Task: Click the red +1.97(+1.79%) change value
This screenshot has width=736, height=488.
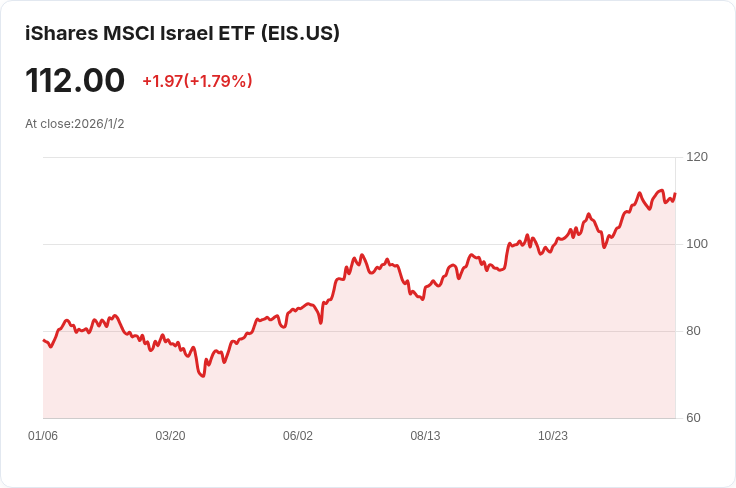Action: (197, 81)
